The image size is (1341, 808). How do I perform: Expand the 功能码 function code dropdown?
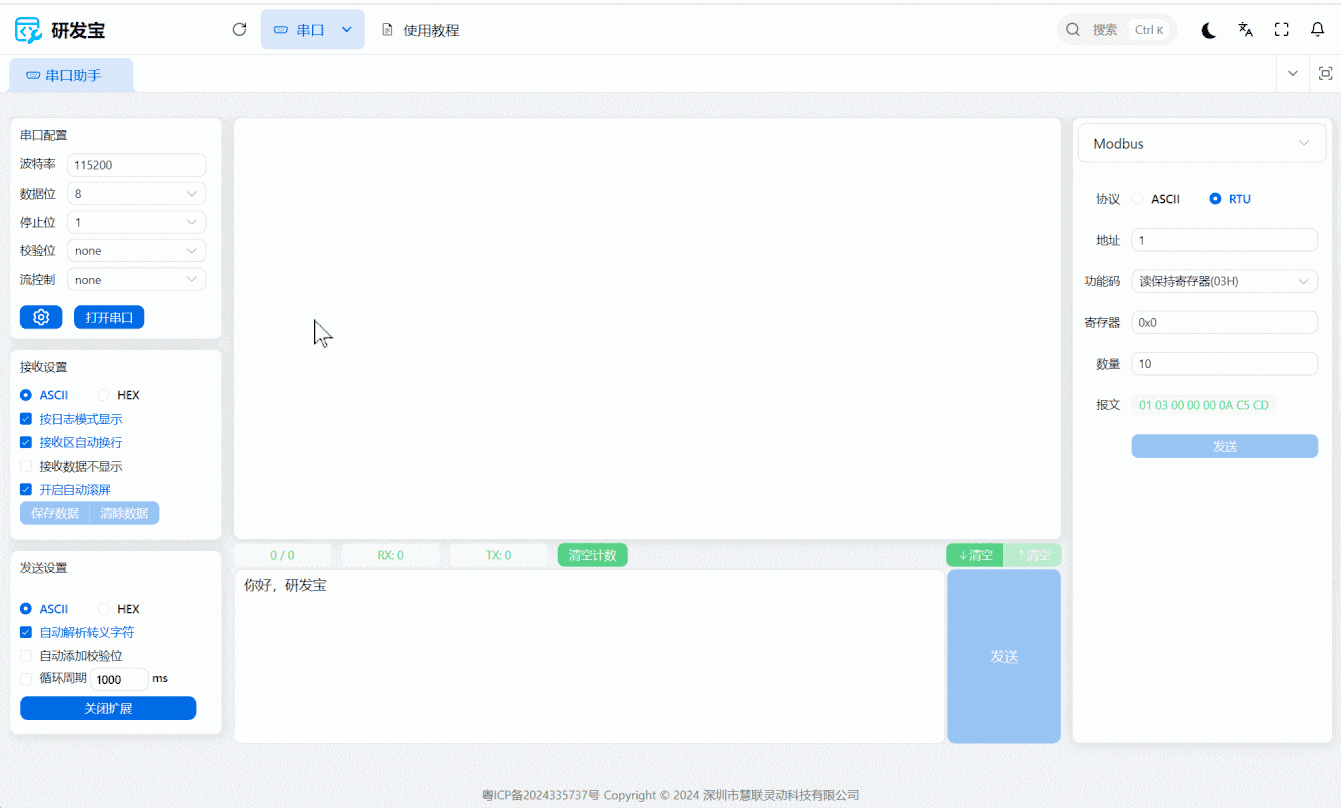click(x=1224, y=281)
